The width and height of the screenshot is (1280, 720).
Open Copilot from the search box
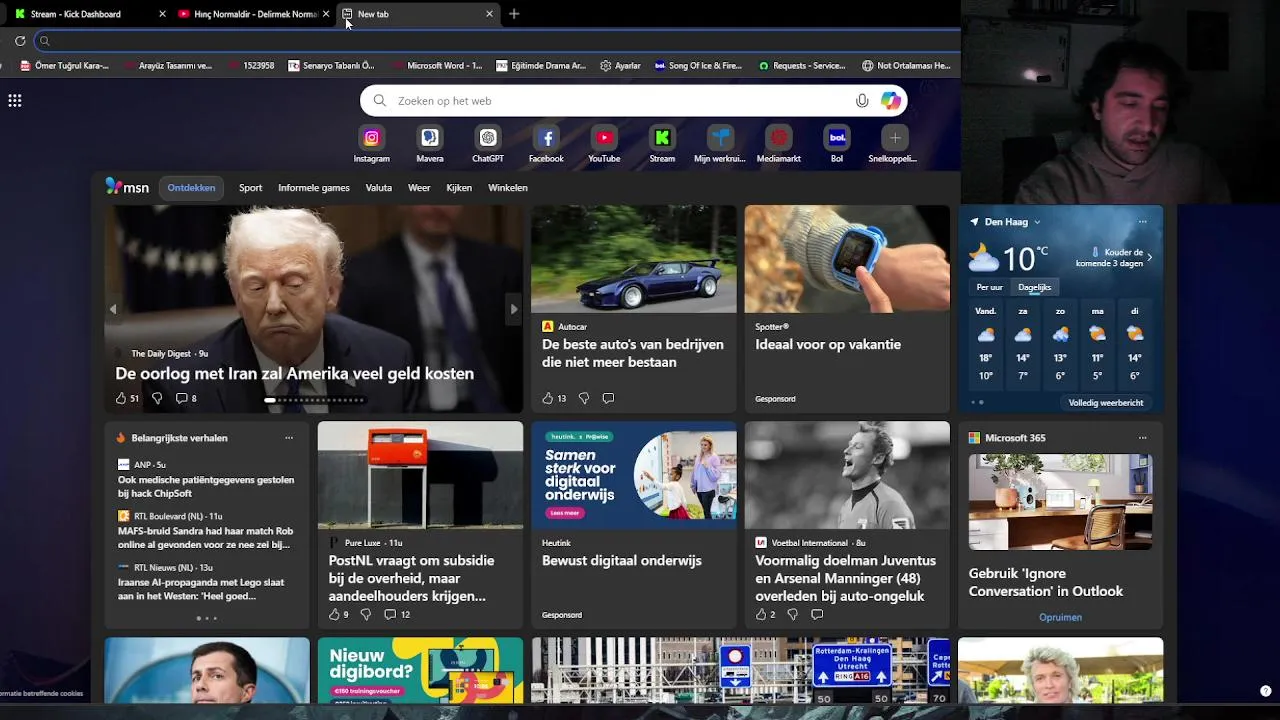point(890,101)
